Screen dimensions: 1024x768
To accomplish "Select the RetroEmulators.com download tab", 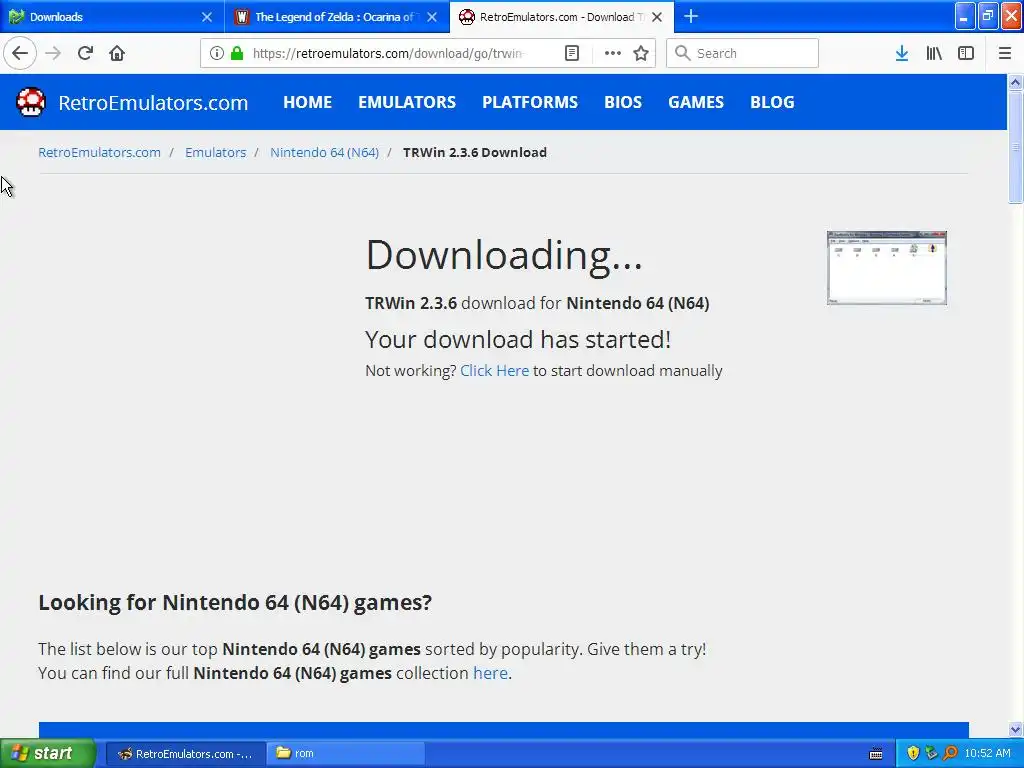I will click(562, 17).
